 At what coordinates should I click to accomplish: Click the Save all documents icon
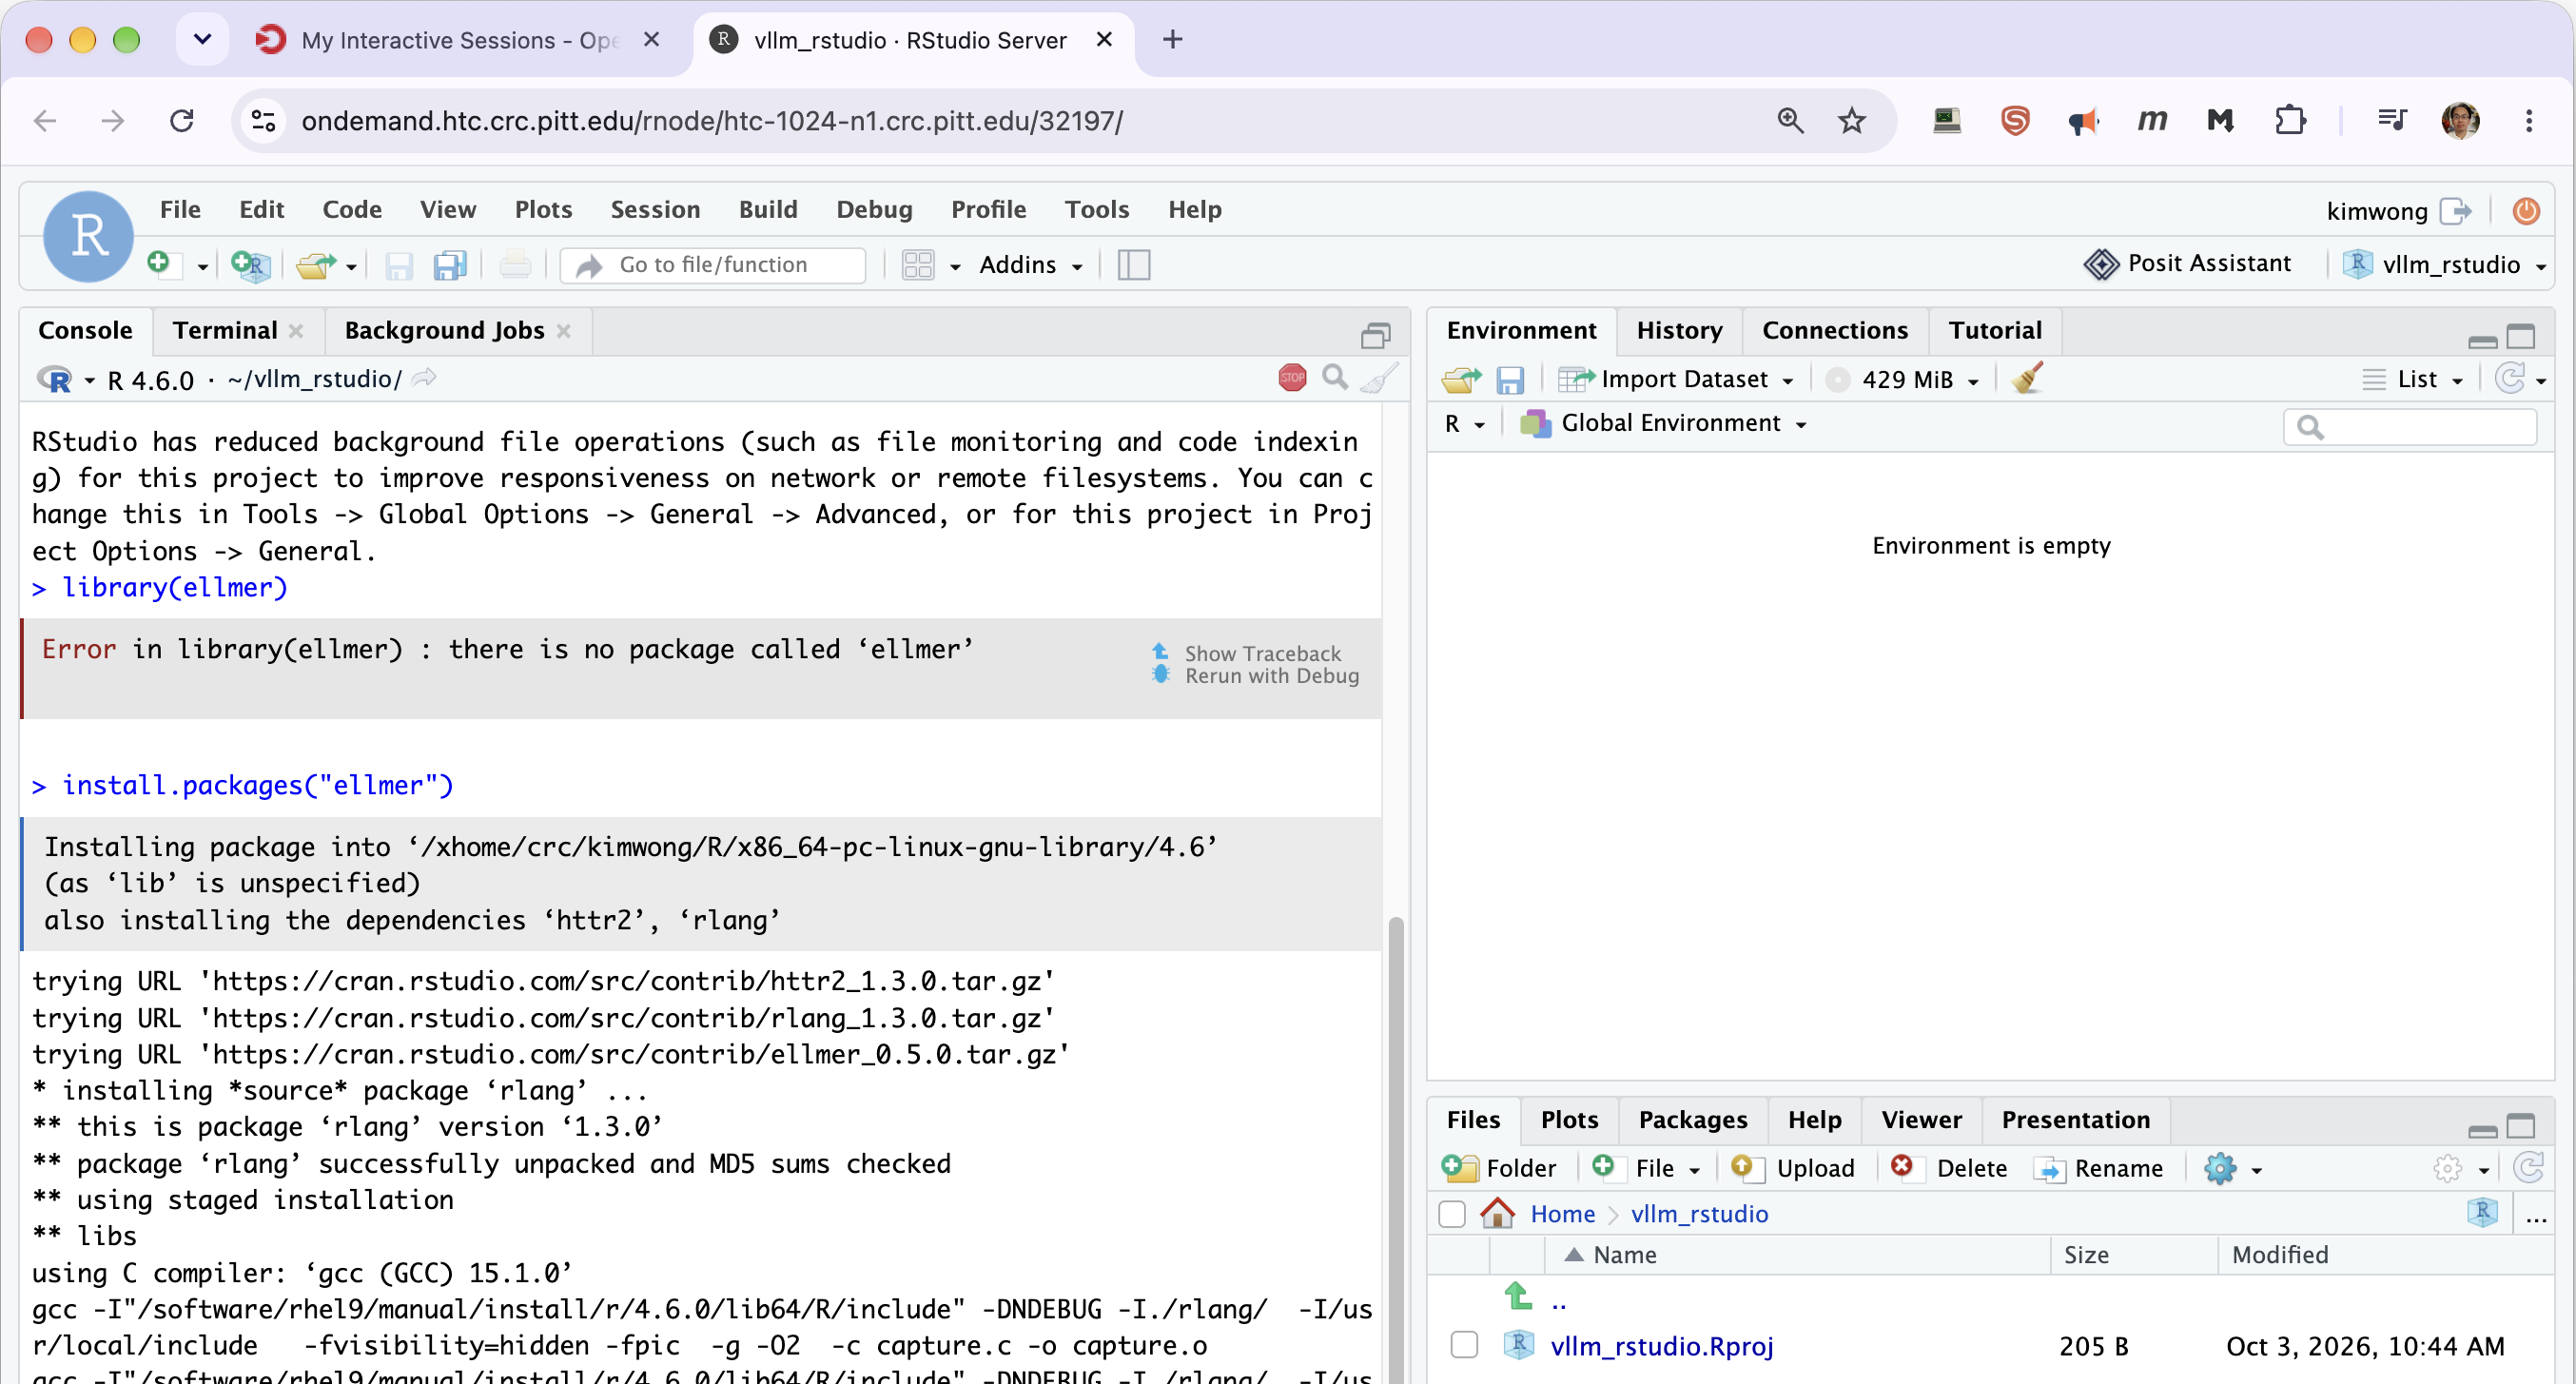click(450, 265)
